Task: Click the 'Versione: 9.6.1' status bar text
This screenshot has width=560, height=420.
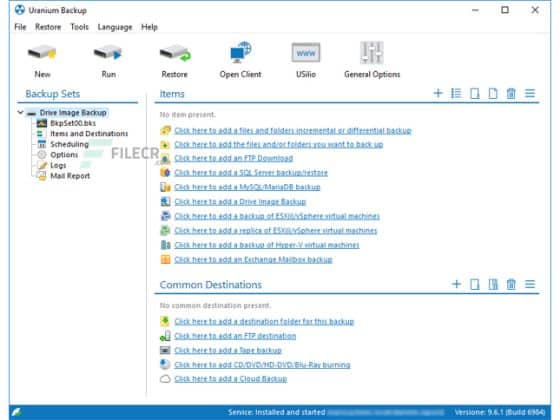Action: pos(500,412)
